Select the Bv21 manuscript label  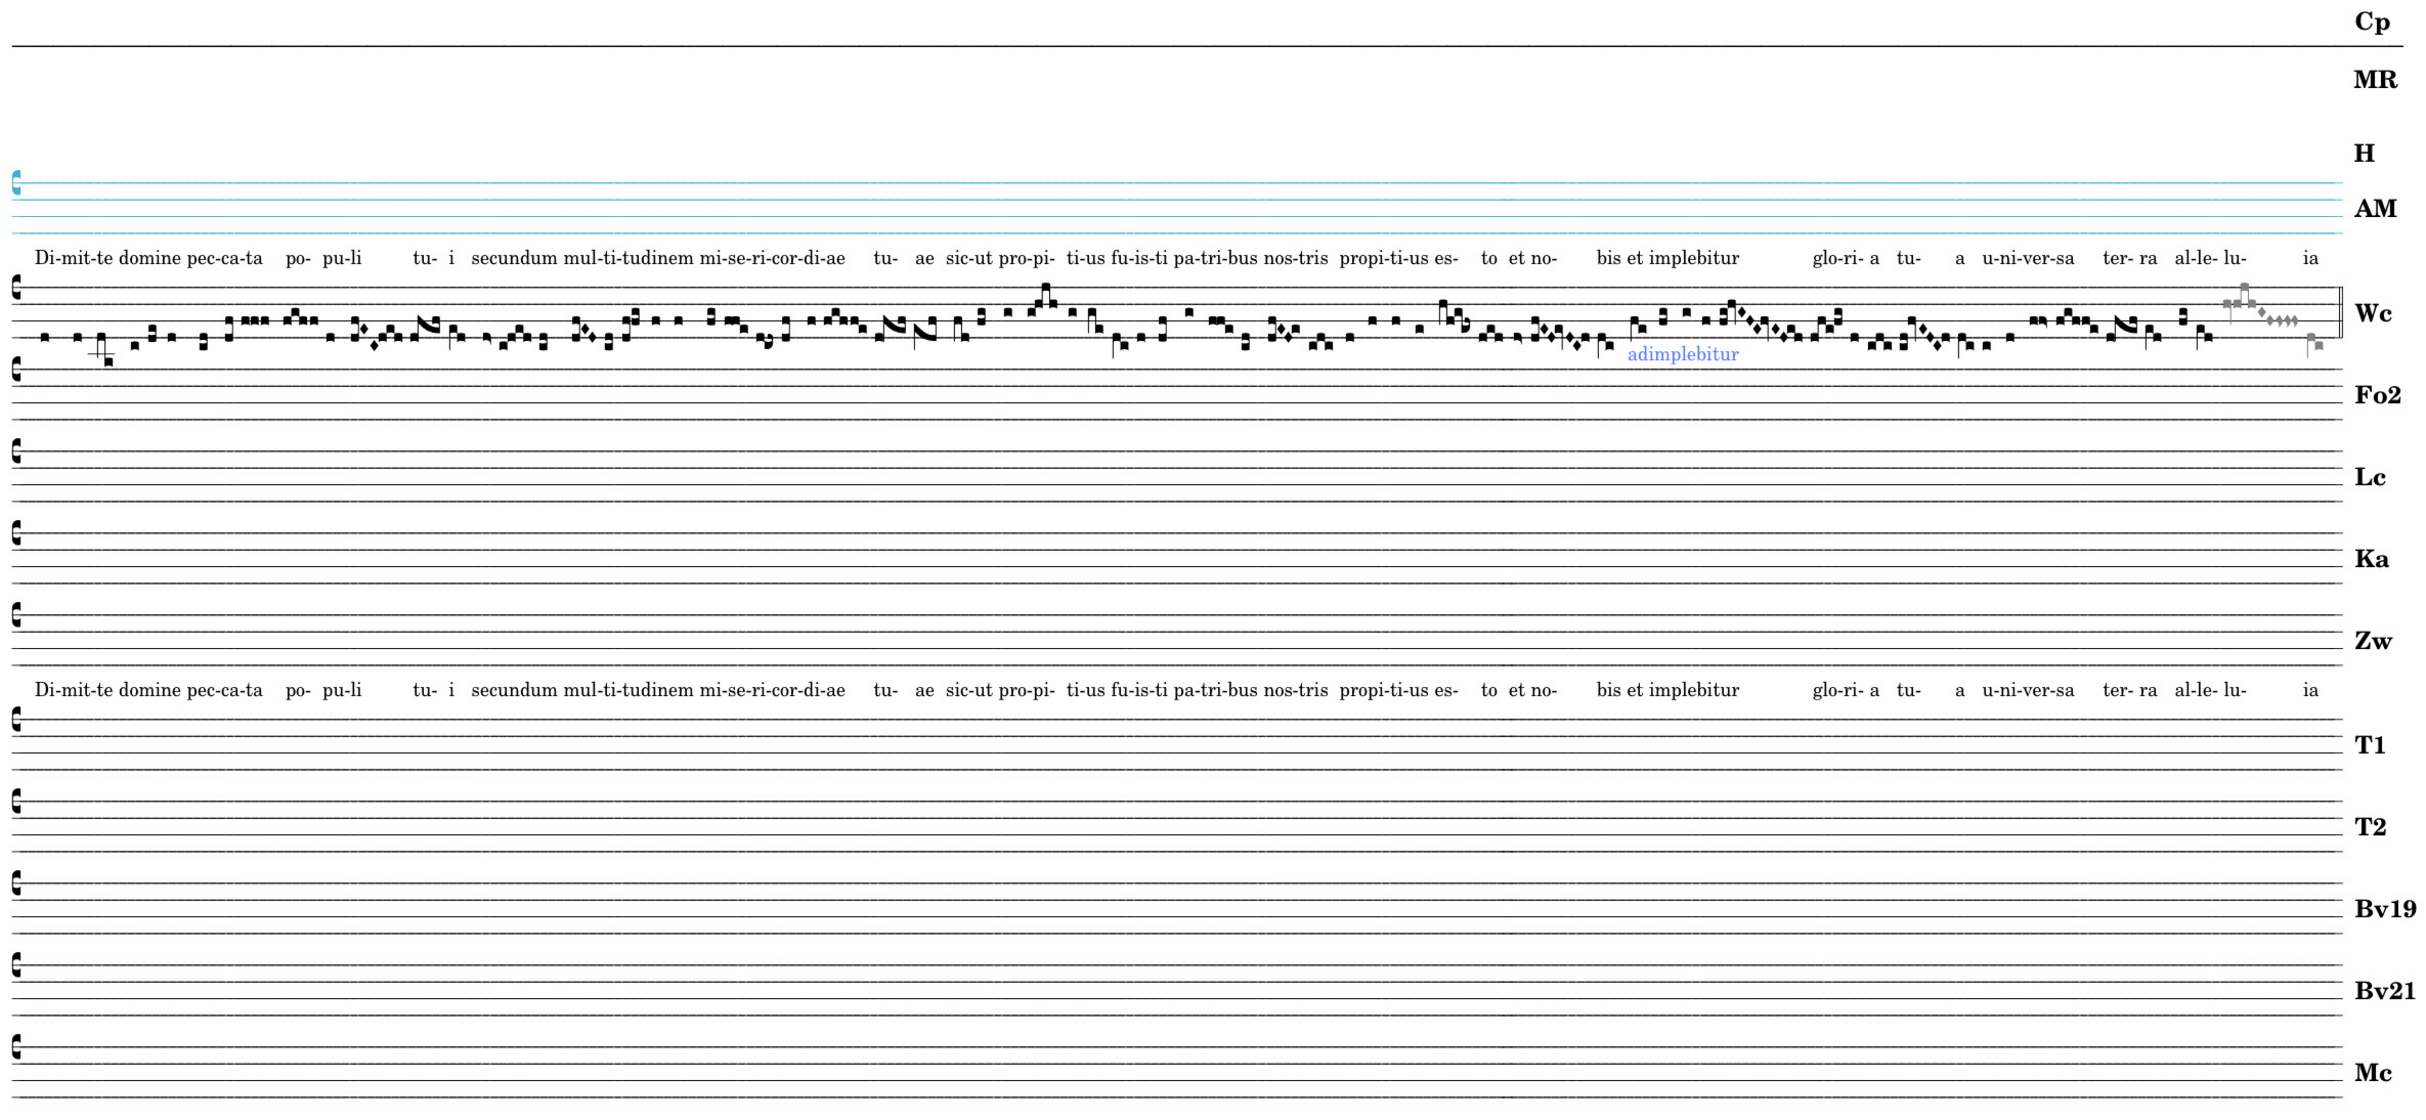(2384, 992)
